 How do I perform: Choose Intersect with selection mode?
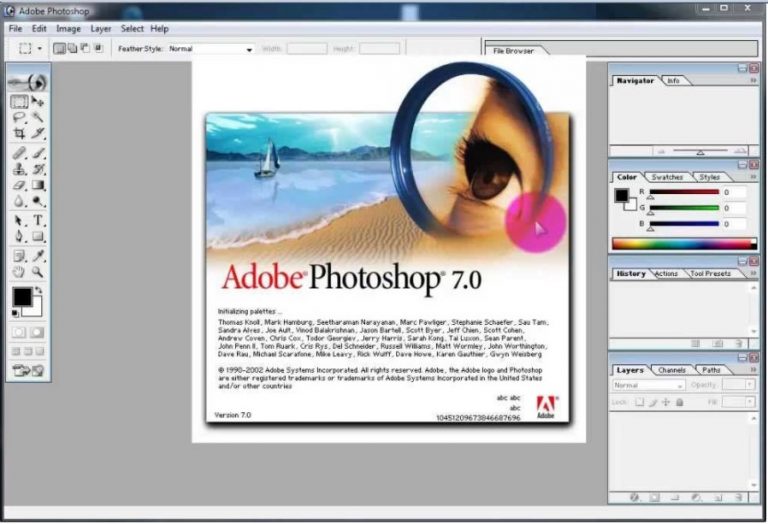[98, 48]
